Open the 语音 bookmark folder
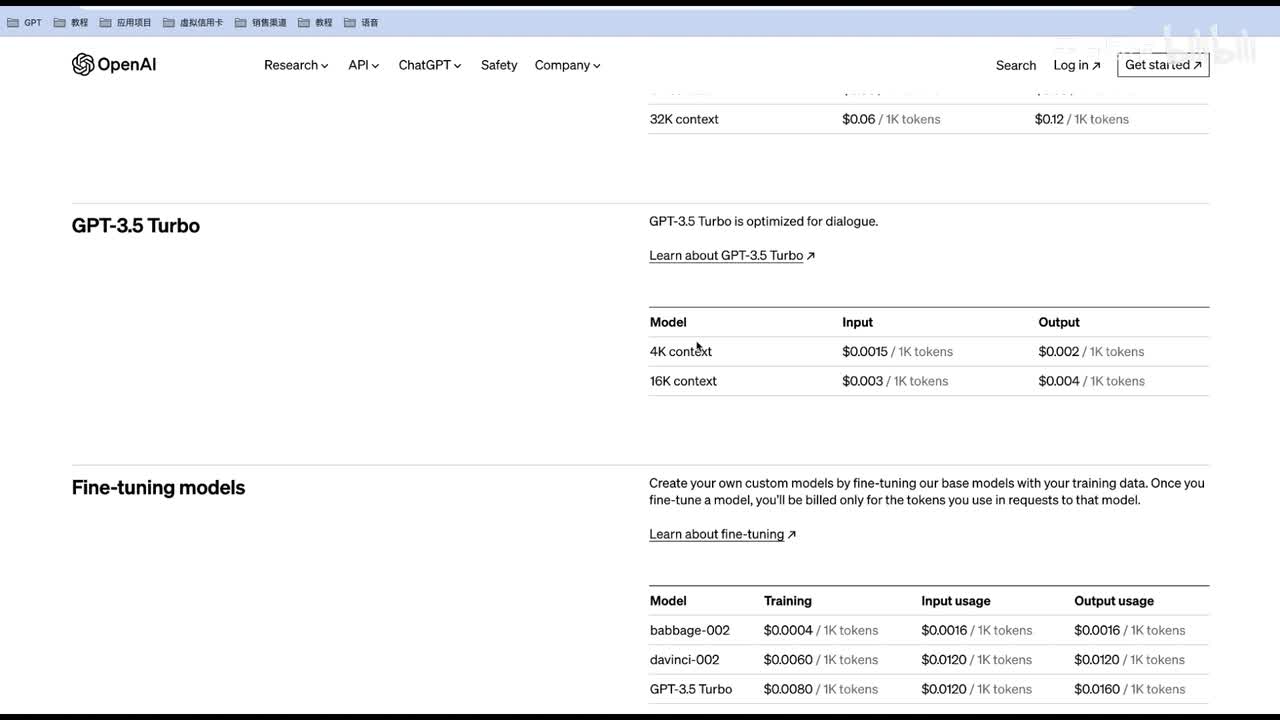Image resolution: width=1280 pixels, height=720 pixels. pyautogui.click(x=361, y=22)
